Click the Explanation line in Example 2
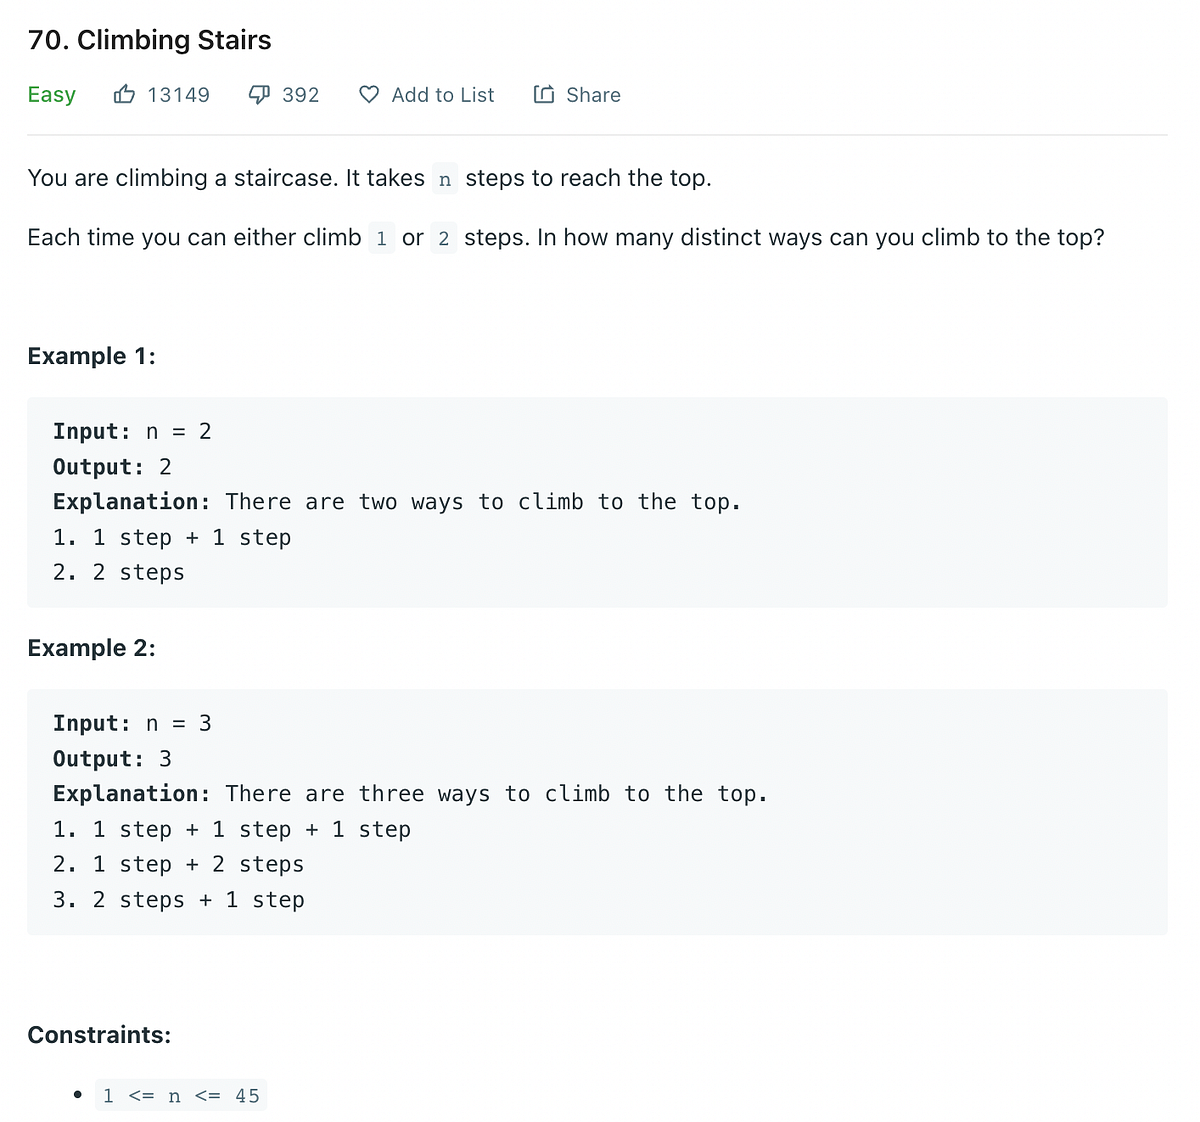Screen dimensions: 1200x1122 410,793
